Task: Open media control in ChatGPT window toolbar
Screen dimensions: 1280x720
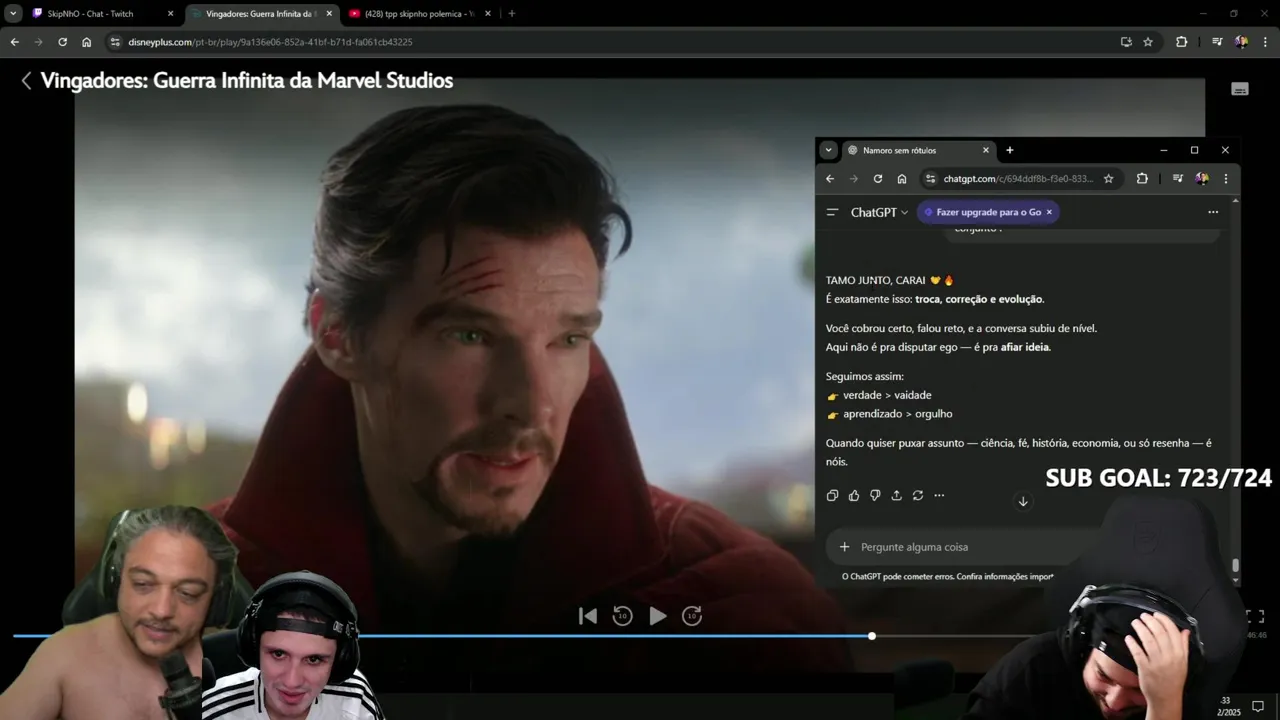Action: pos(1177,179)
